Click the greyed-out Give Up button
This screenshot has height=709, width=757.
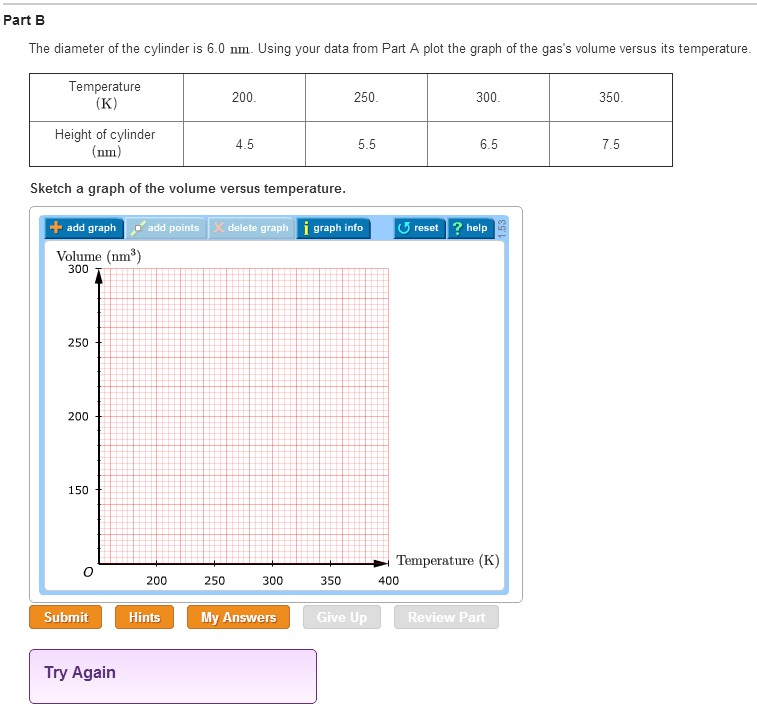pos(342,617)
